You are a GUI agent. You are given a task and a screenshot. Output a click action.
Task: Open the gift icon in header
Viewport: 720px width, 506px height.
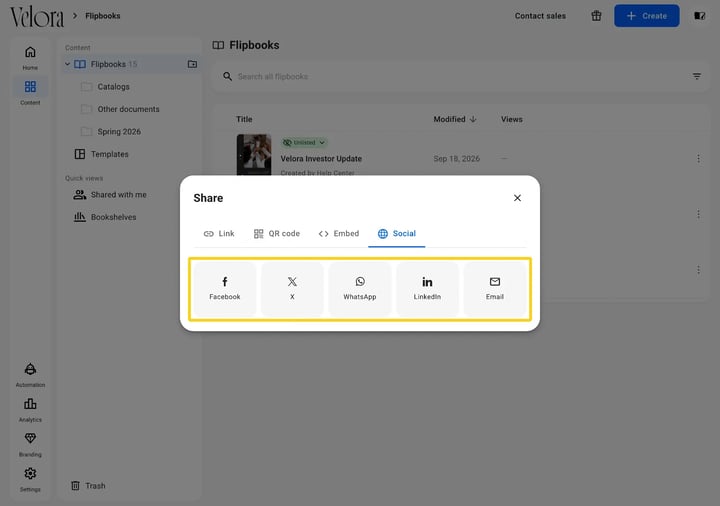pos(596,16)
